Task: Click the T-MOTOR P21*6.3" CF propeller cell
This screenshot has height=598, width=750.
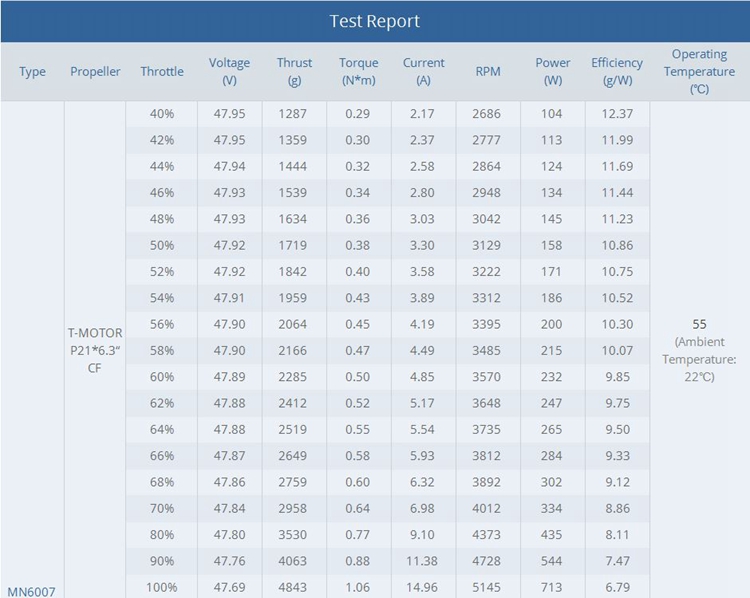Action: coord(95,350)
